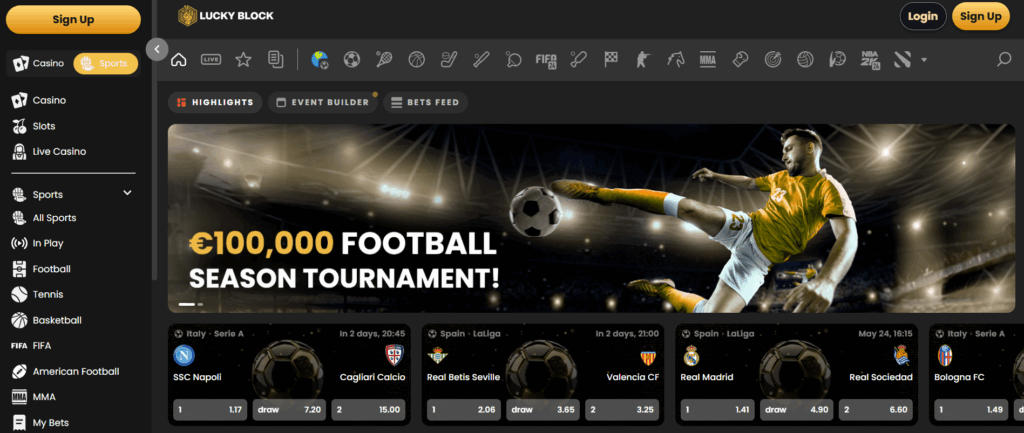
Task: Click the Lucky Block logo
Action: pyautogui.click(x=225, y=16)
